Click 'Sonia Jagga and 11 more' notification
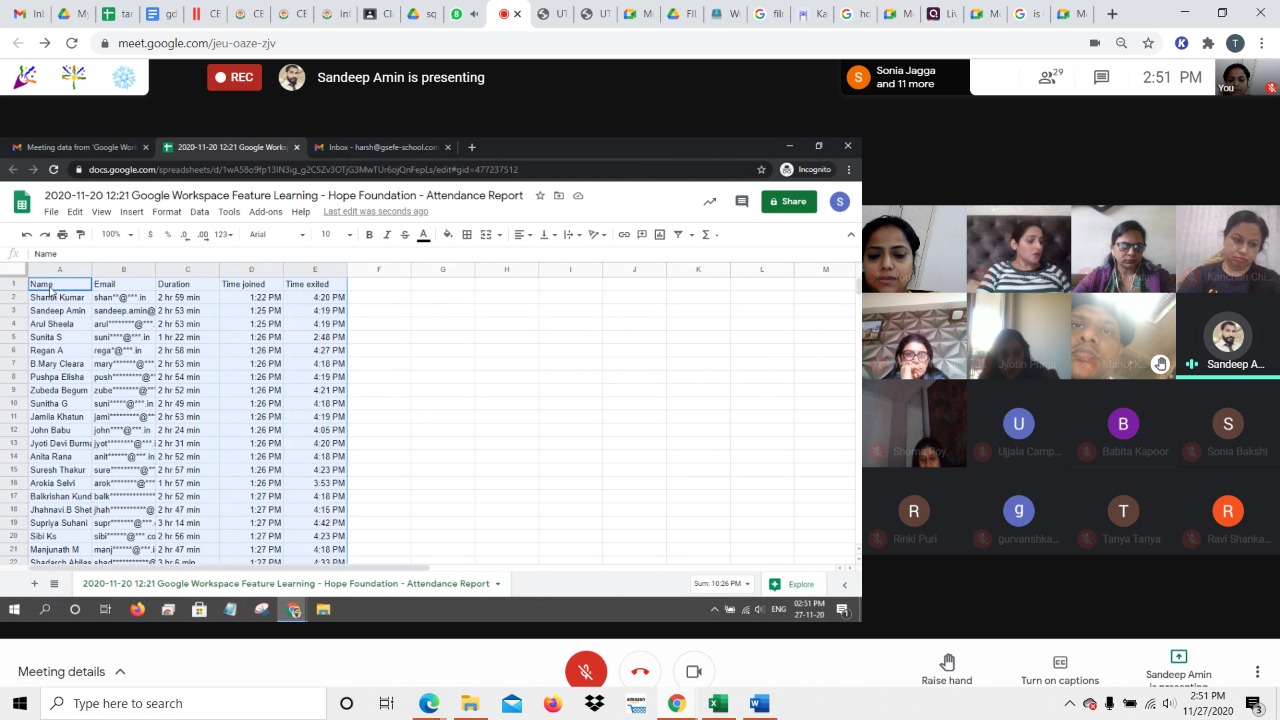Screen dimensions: 1280x720 click(906, 77)
